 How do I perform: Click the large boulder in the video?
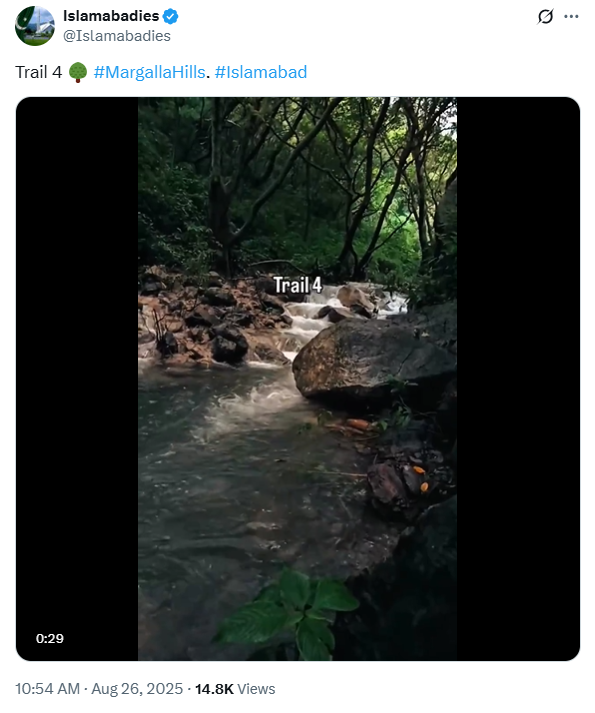coord(371,362)
